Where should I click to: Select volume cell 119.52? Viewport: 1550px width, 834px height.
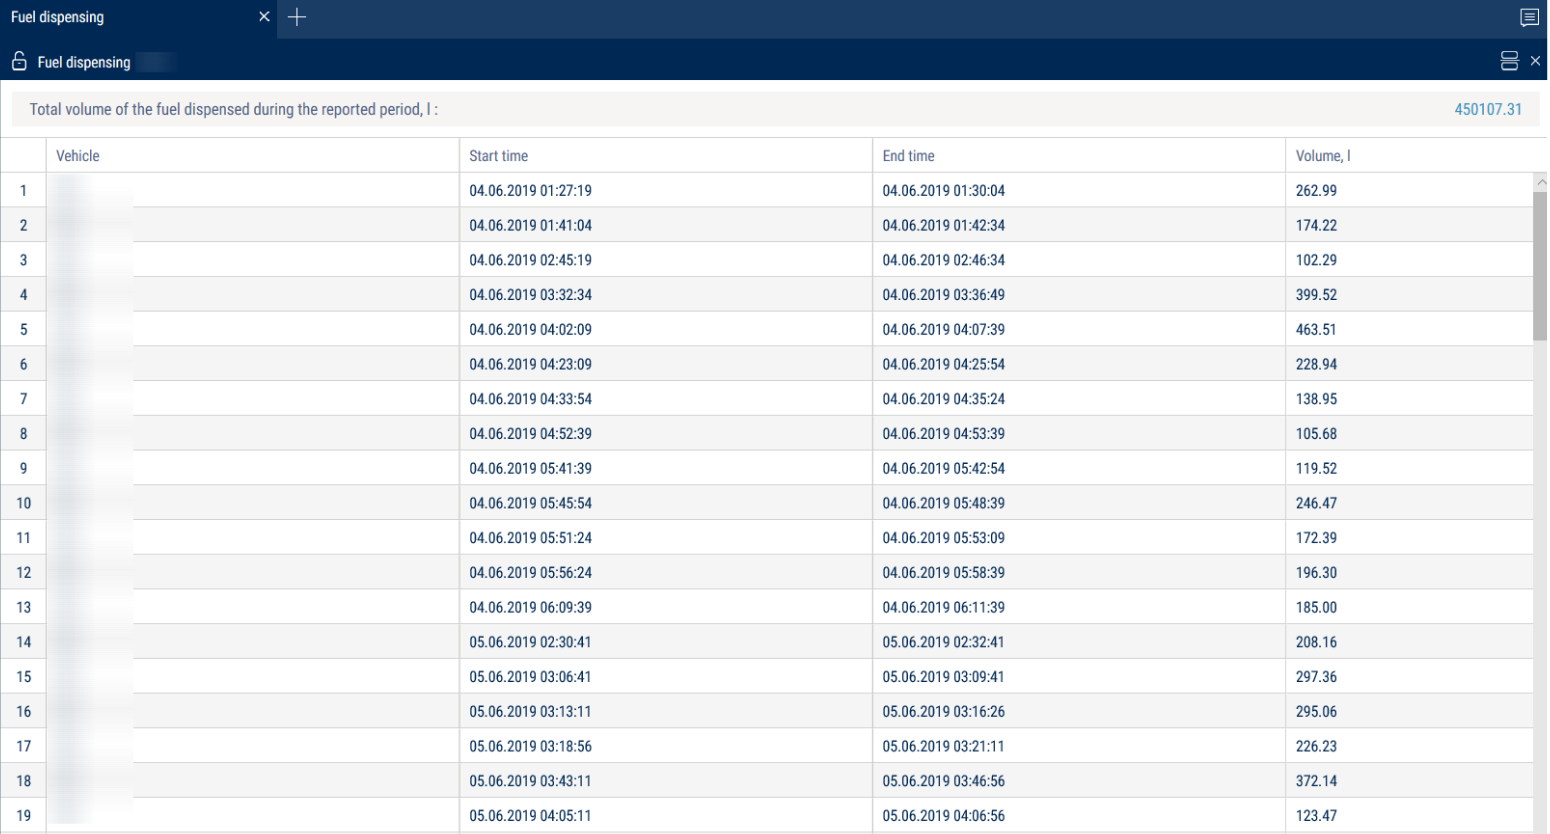tap(1316, 468)
